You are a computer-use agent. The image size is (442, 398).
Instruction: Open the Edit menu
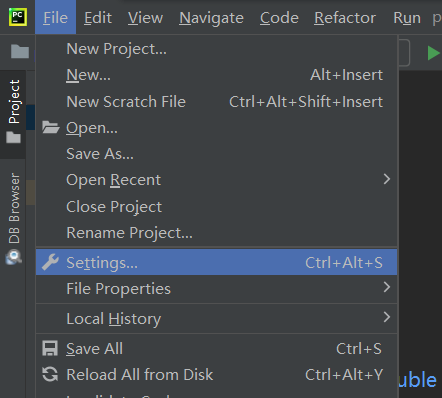pos(98,18)
